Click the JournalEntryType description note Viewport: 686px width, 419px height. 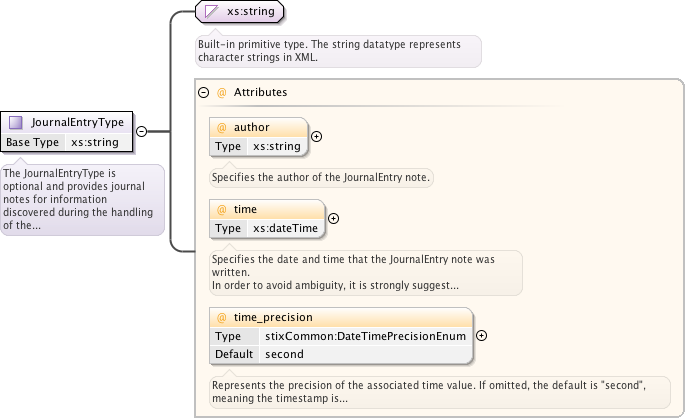pyautogui.click(x=82, y=198)
